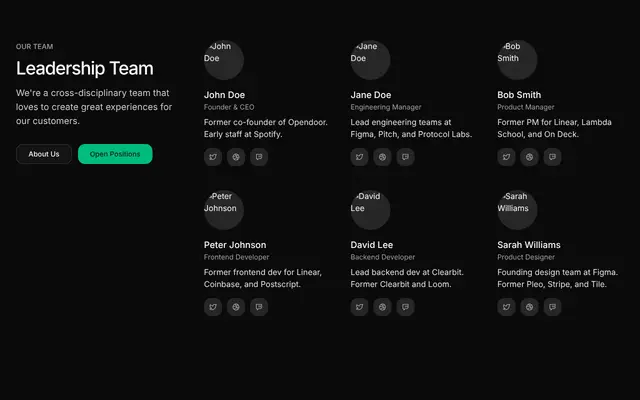The width and height of the screenshot is (640, 400).
Task: Click Sarah Williams' message chat icon
Action: tap(552, 307)
